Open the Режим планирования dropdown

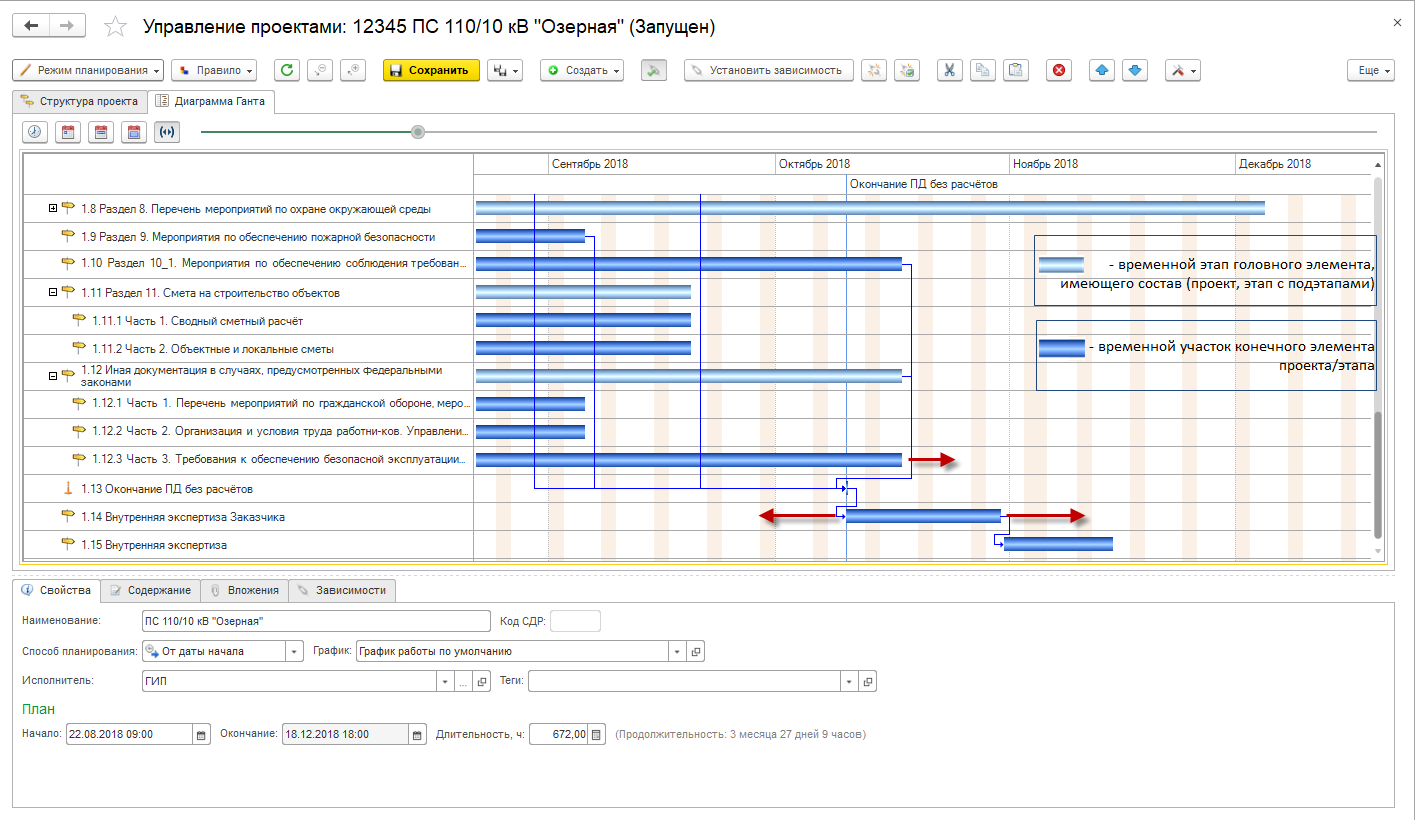(x=88, y=70)
